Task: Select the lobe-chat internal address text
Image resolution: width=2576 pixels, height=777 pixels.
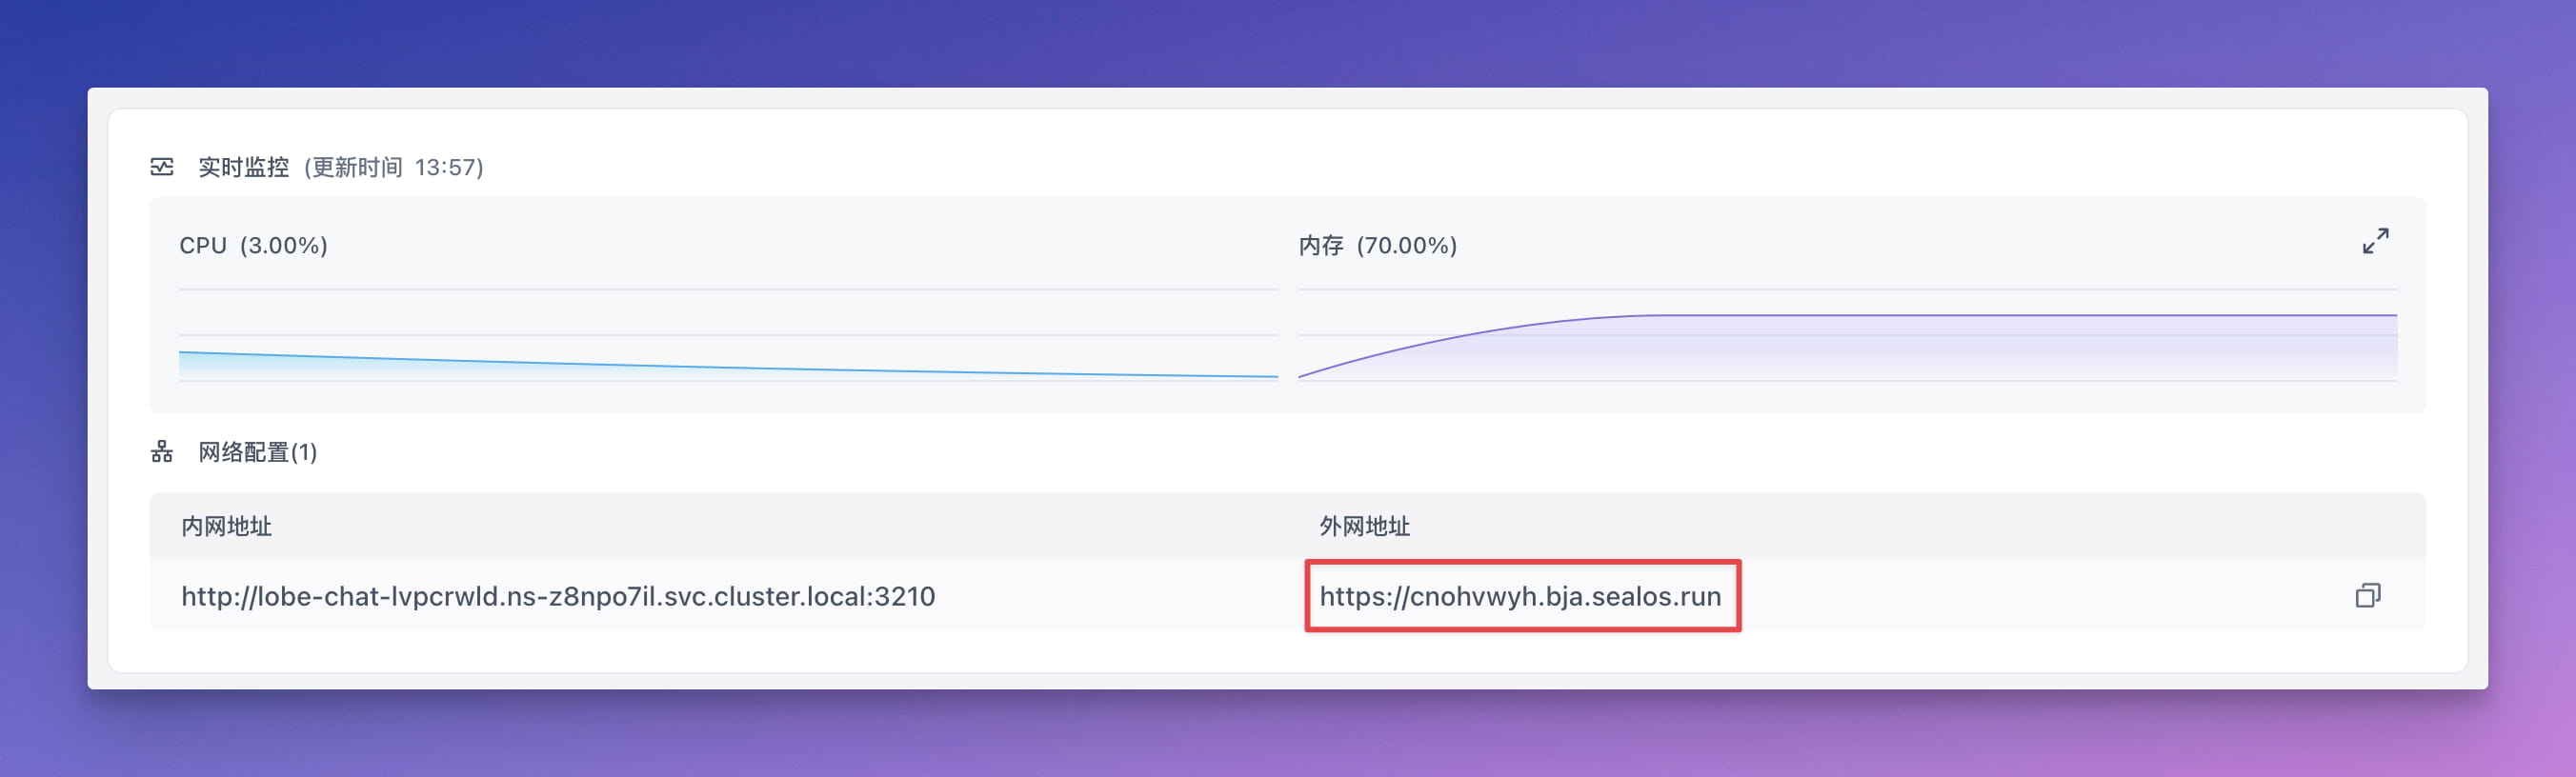Action: [558, 596]
